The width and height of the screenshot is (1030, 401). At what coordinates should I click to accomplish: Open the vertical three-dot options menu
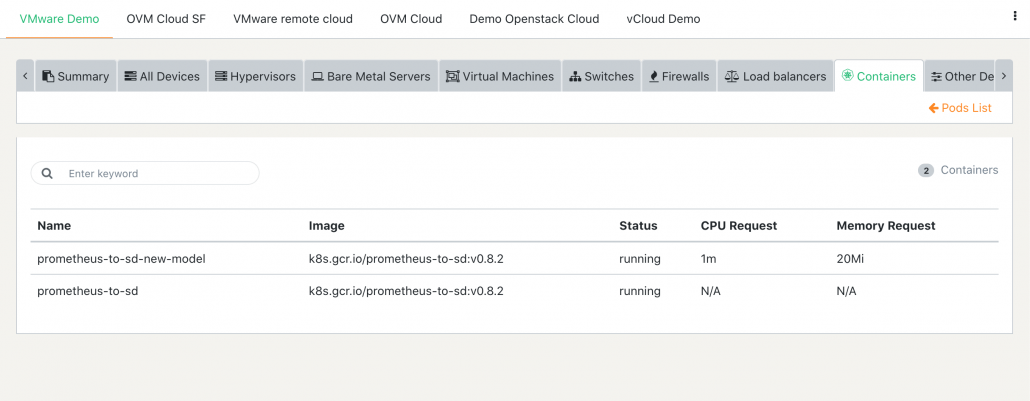(x=1015, y=17)
